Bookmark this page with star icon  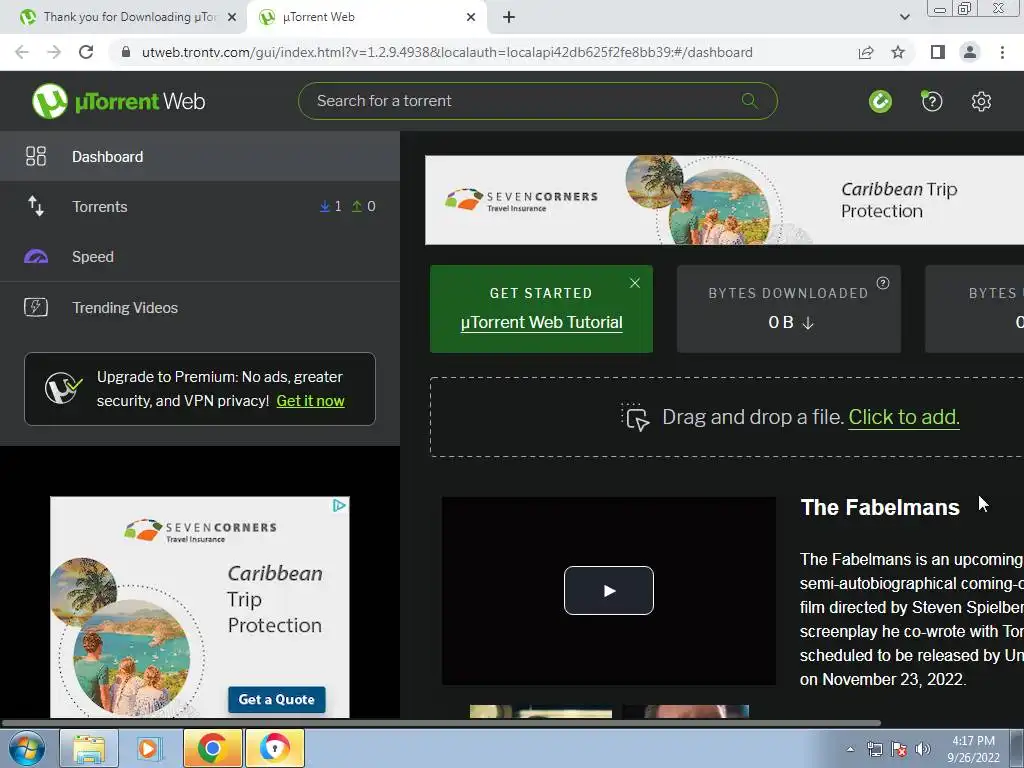coord(898,52)
